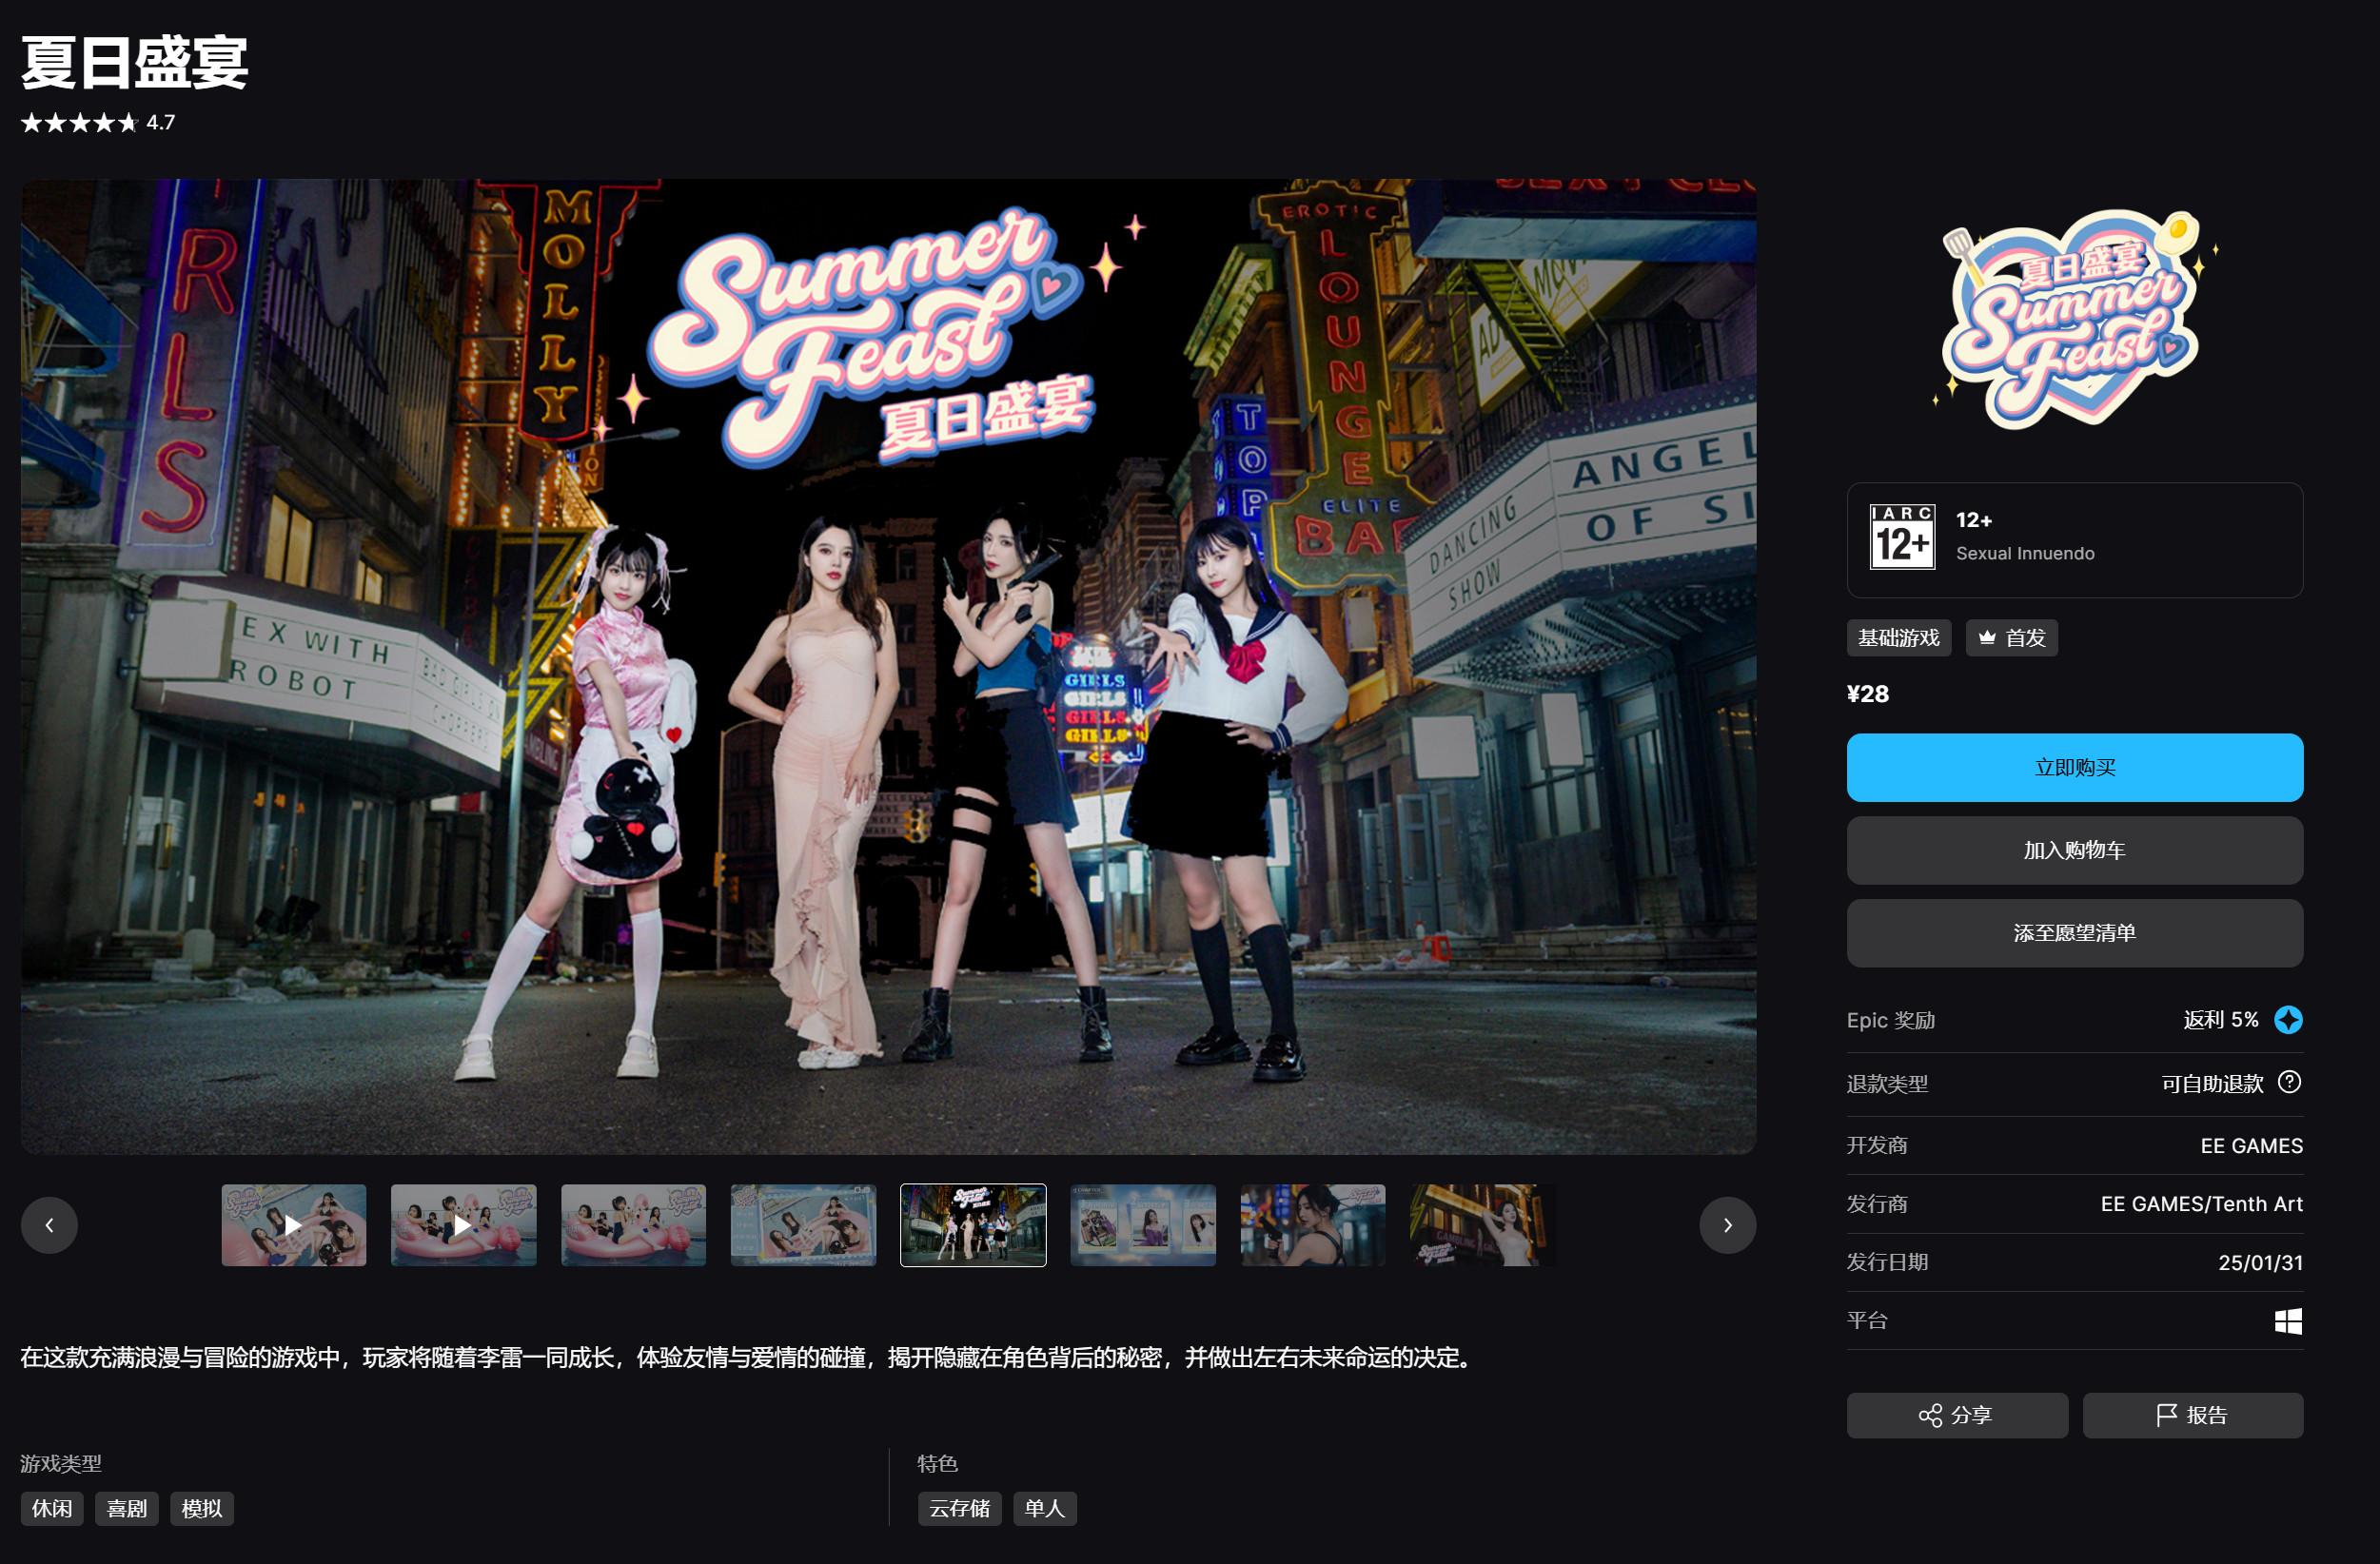Click 立即购买 buy now button
Image resolution: width=2380 pixels, height=1564 pixels.
(2074, 767)
